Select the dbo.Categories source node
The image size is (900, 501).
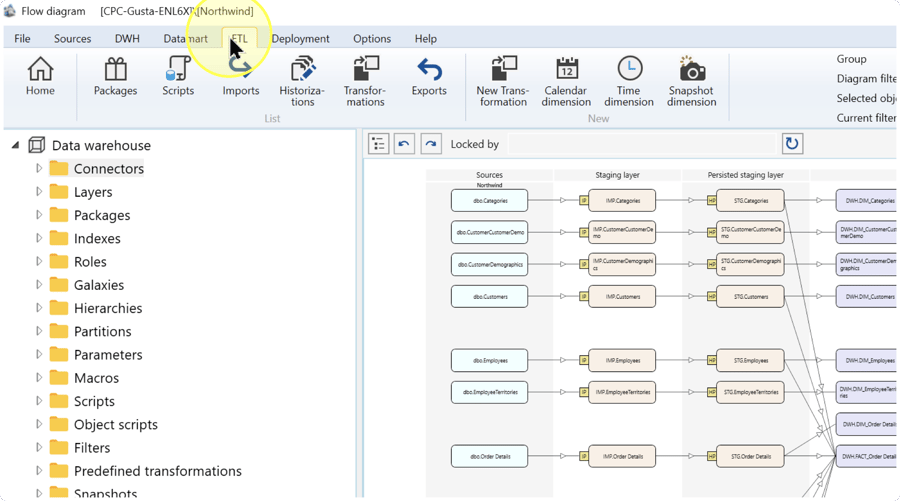489,200
